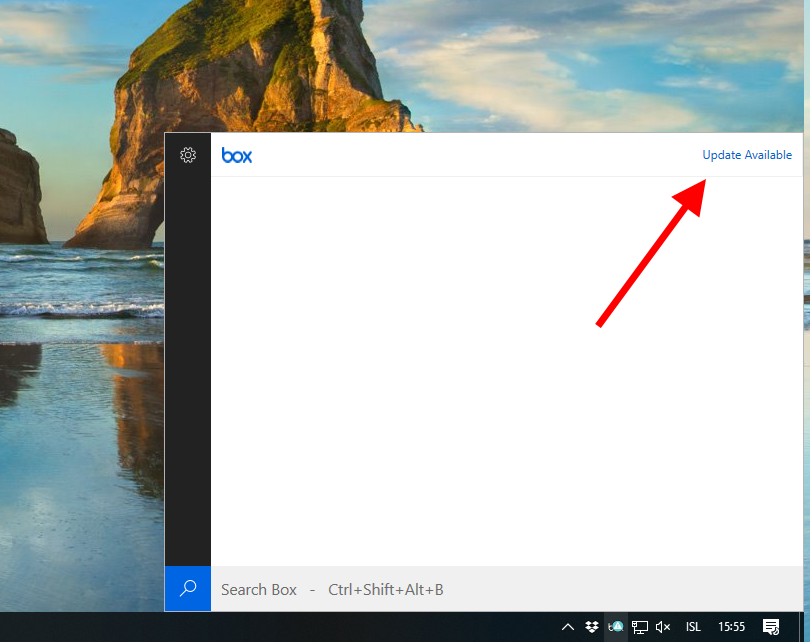Open Box settings gear icon
The image size is (810, 642).
point(188,155)
